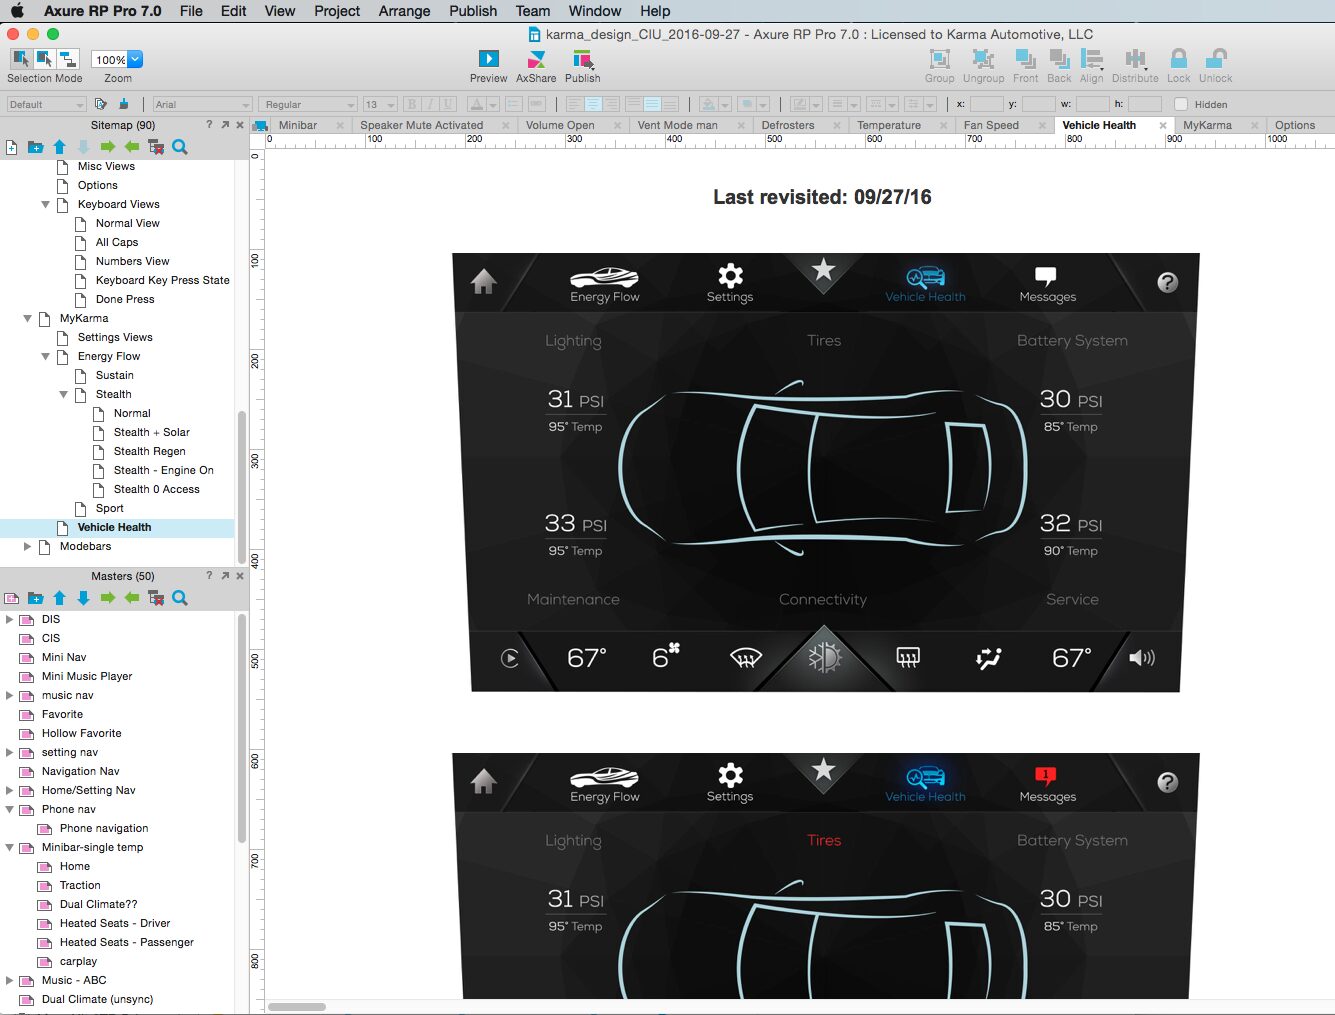This screenshot has width=1335, height=1015.
Task: Enable the contained selection mode button
Action: 44,59
